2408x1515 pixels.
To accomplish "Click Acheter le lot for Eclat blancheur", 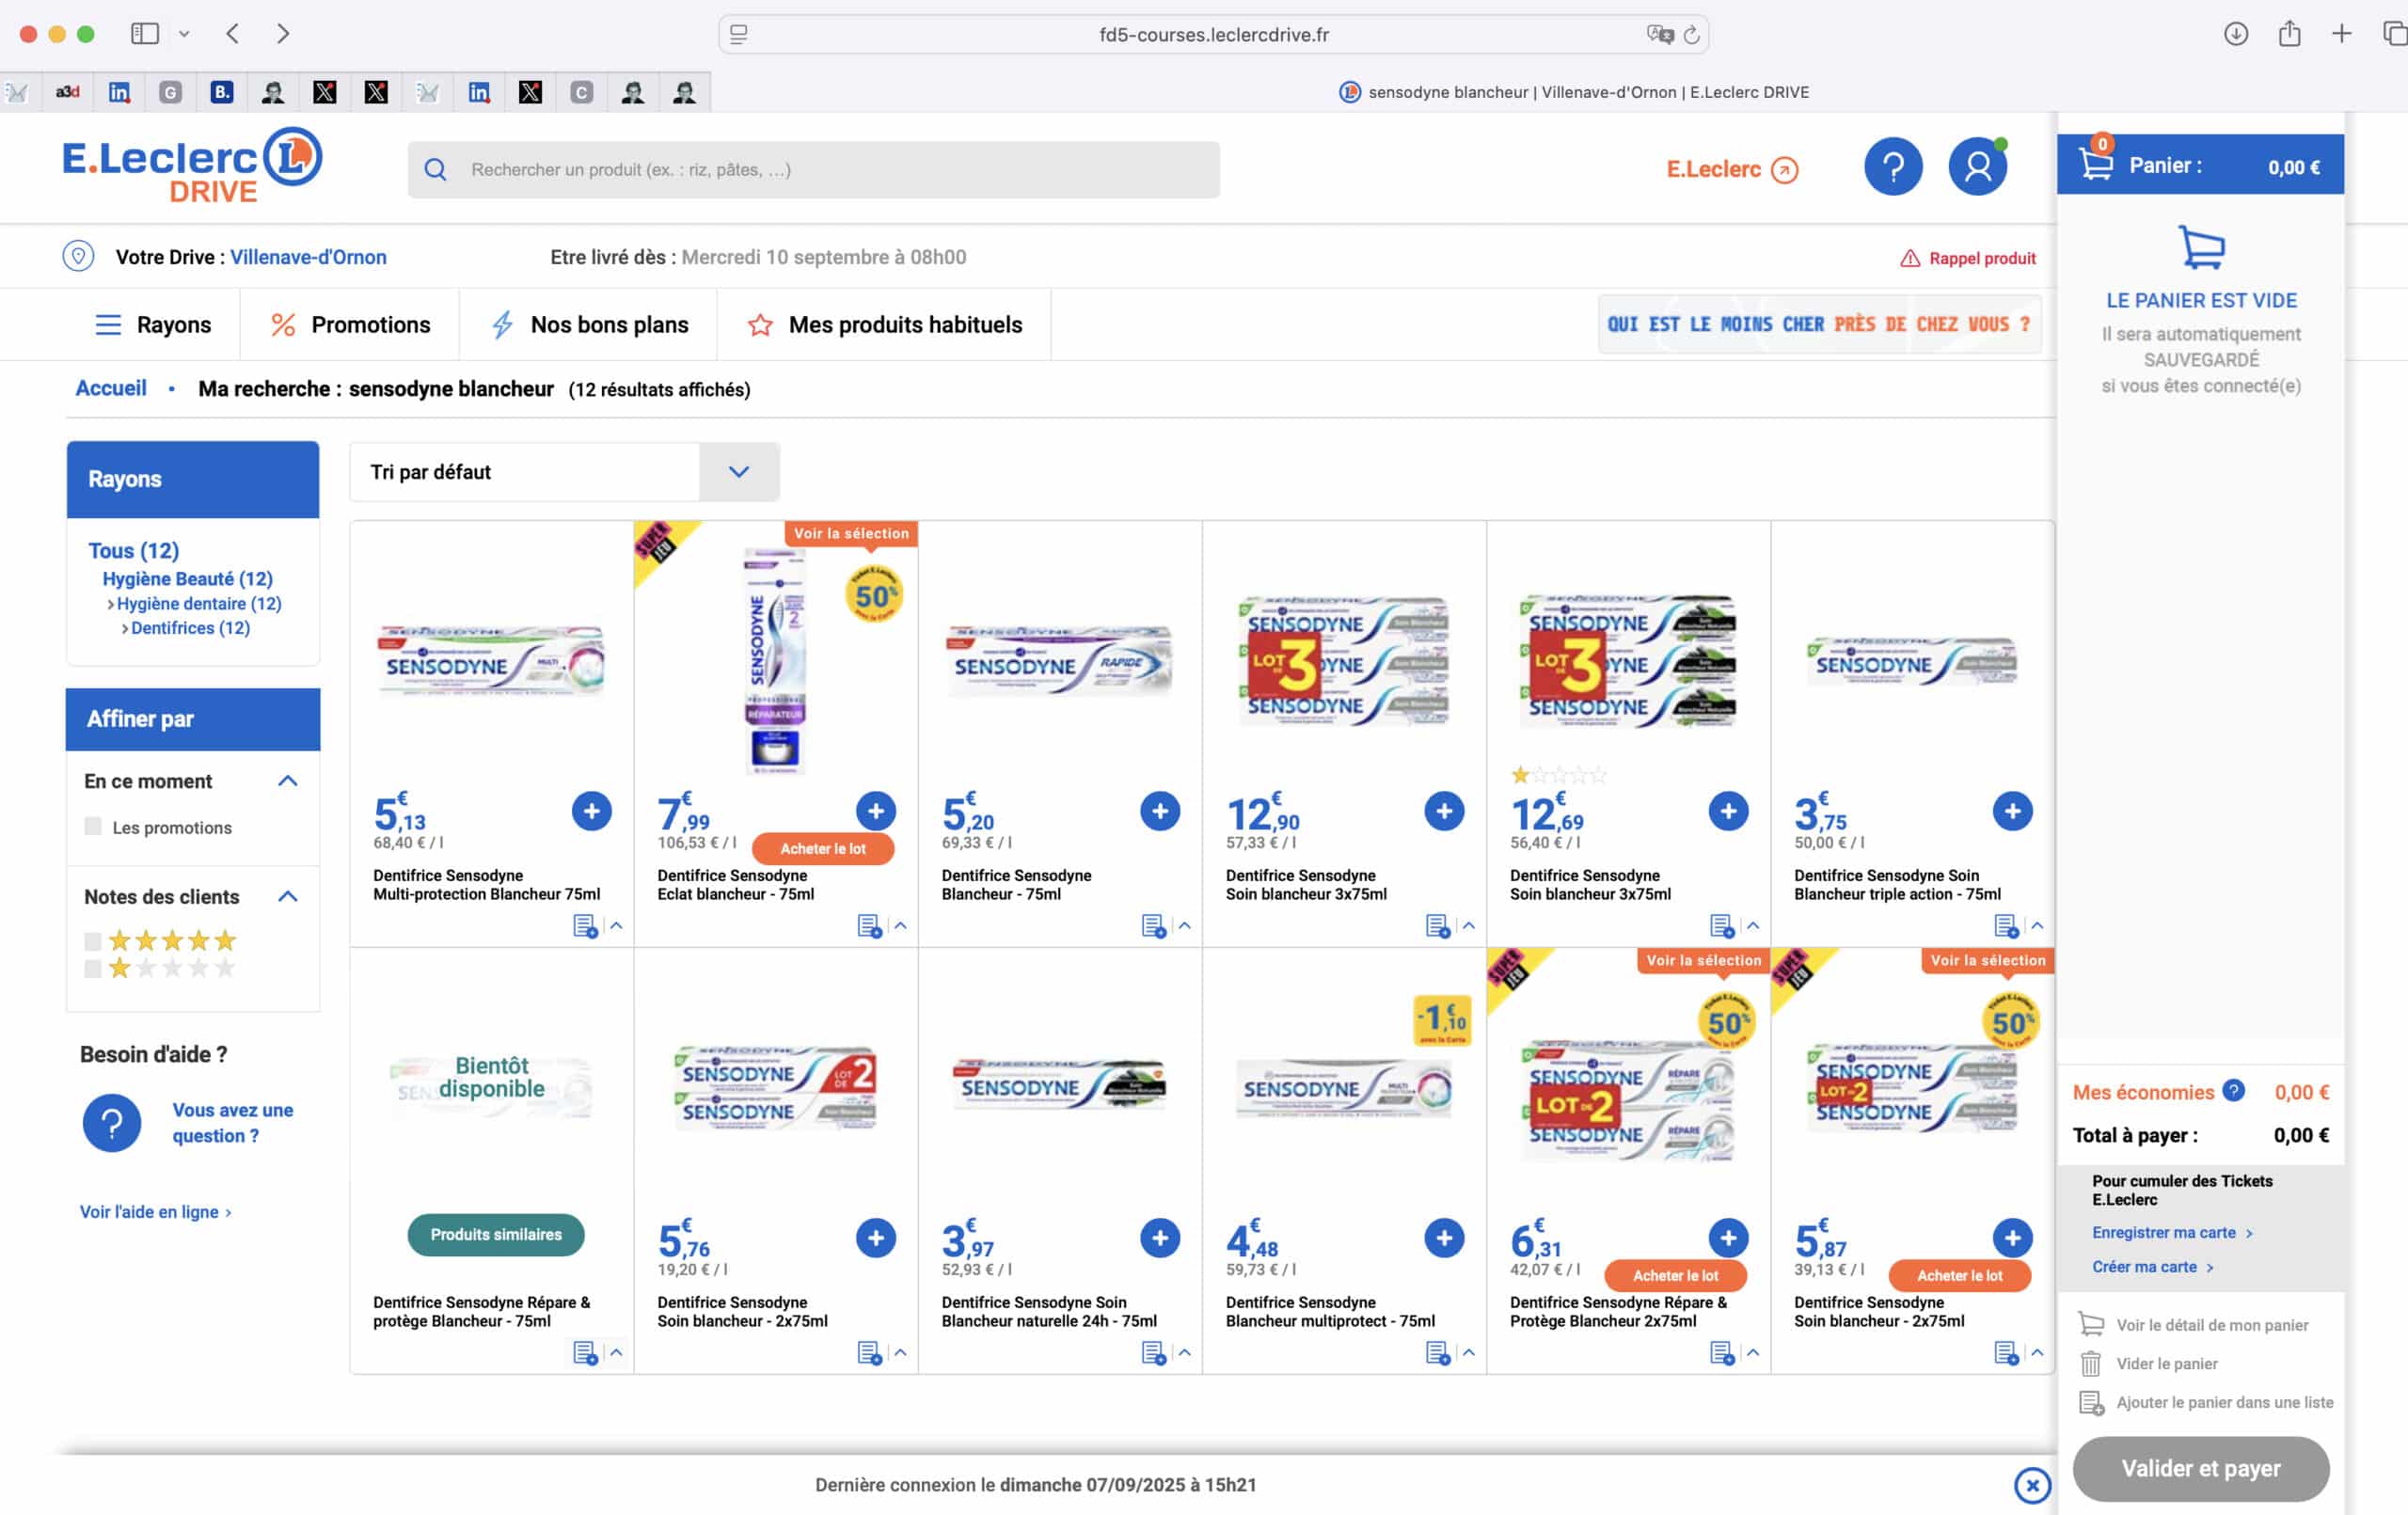I will tap(823, 848).
